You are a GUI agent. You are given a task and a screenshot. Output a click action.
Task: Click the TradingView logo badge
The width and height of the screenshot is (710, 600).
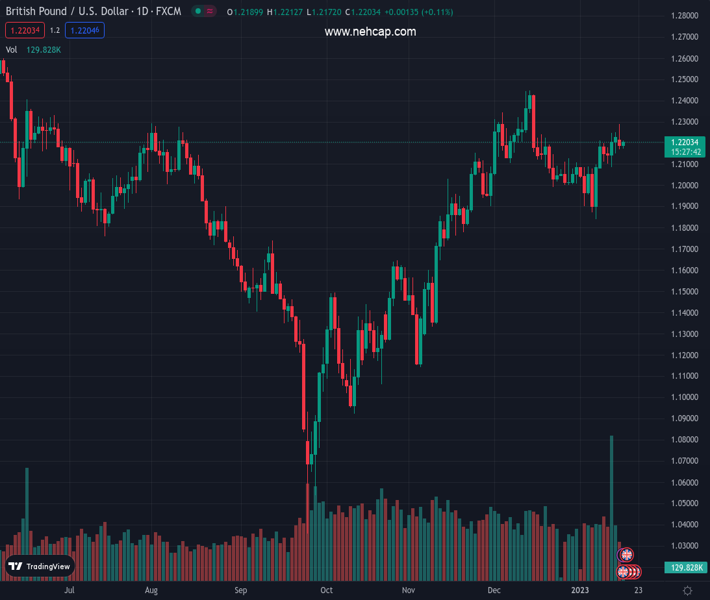39,566
